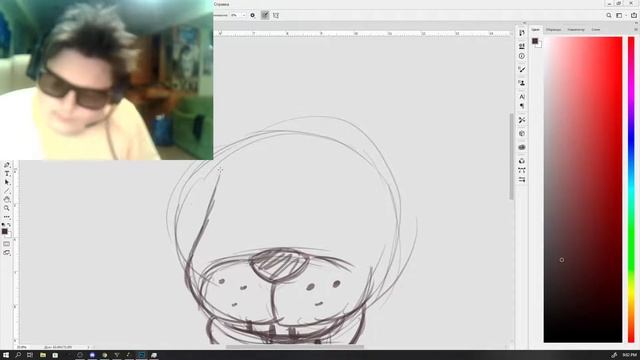Click the vertical hue slider
640x360 pixels.
(x=631, y=189)
